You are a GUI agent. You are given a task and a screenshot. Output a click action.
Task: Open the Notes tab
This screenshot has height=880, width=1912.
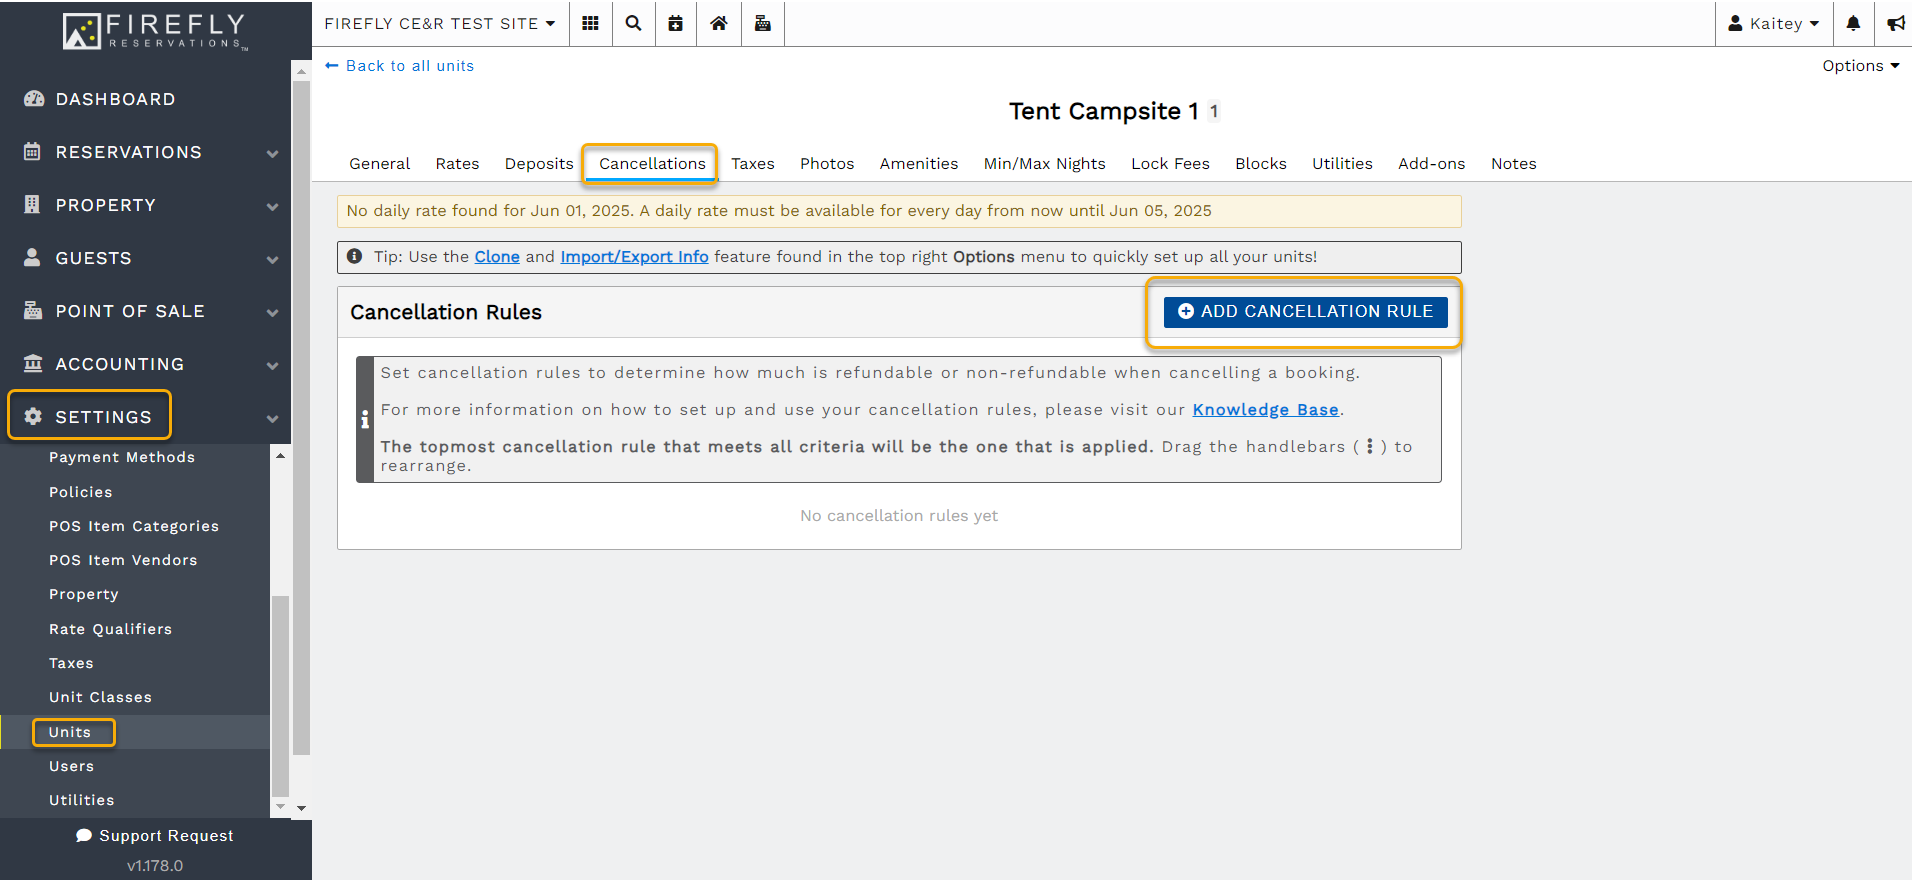pyautogui.click(x=1513, y=164)
